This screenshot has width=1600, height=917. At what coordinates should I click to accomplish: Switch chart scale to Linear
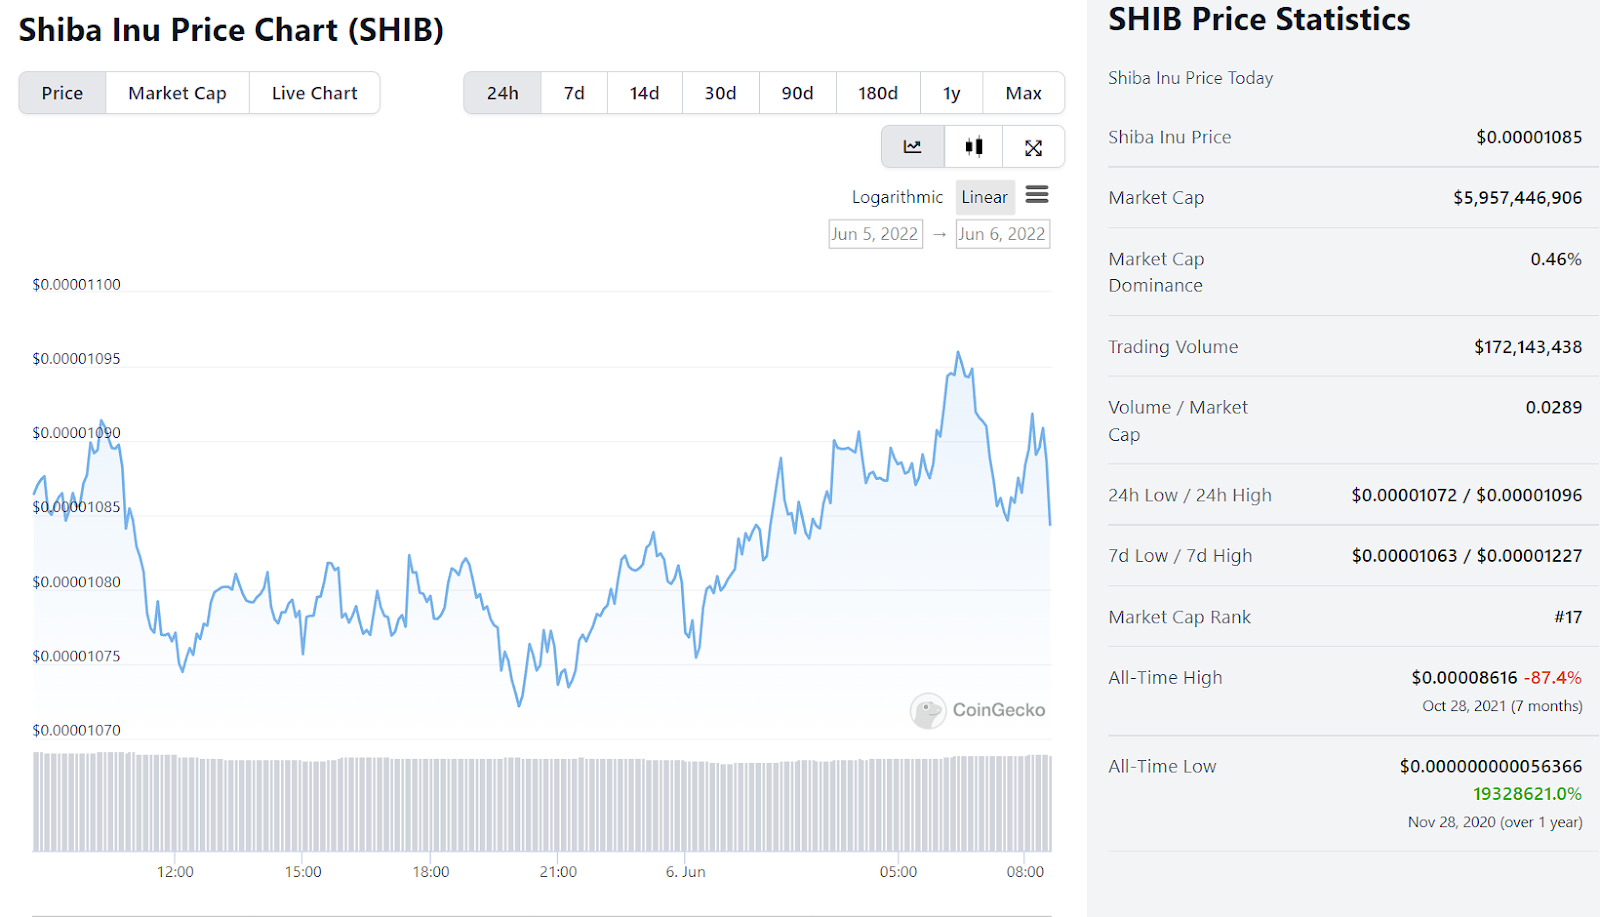point(985,197)
